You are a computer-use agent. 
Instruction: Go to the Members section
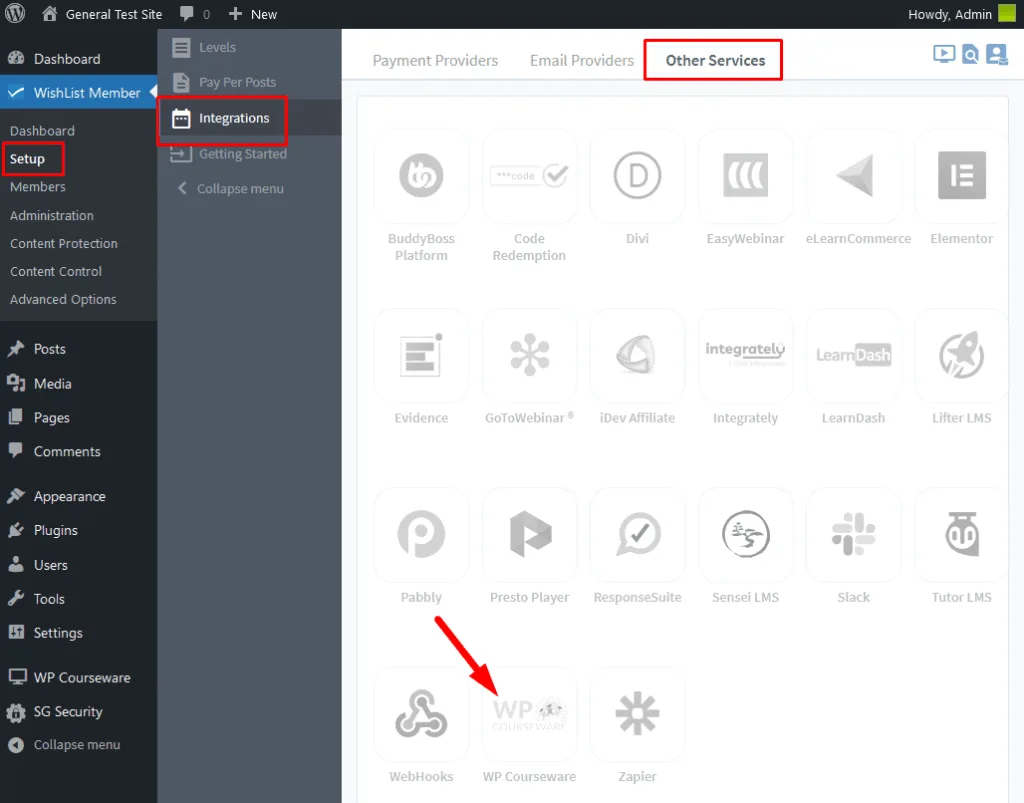click(x=38, y=187)
